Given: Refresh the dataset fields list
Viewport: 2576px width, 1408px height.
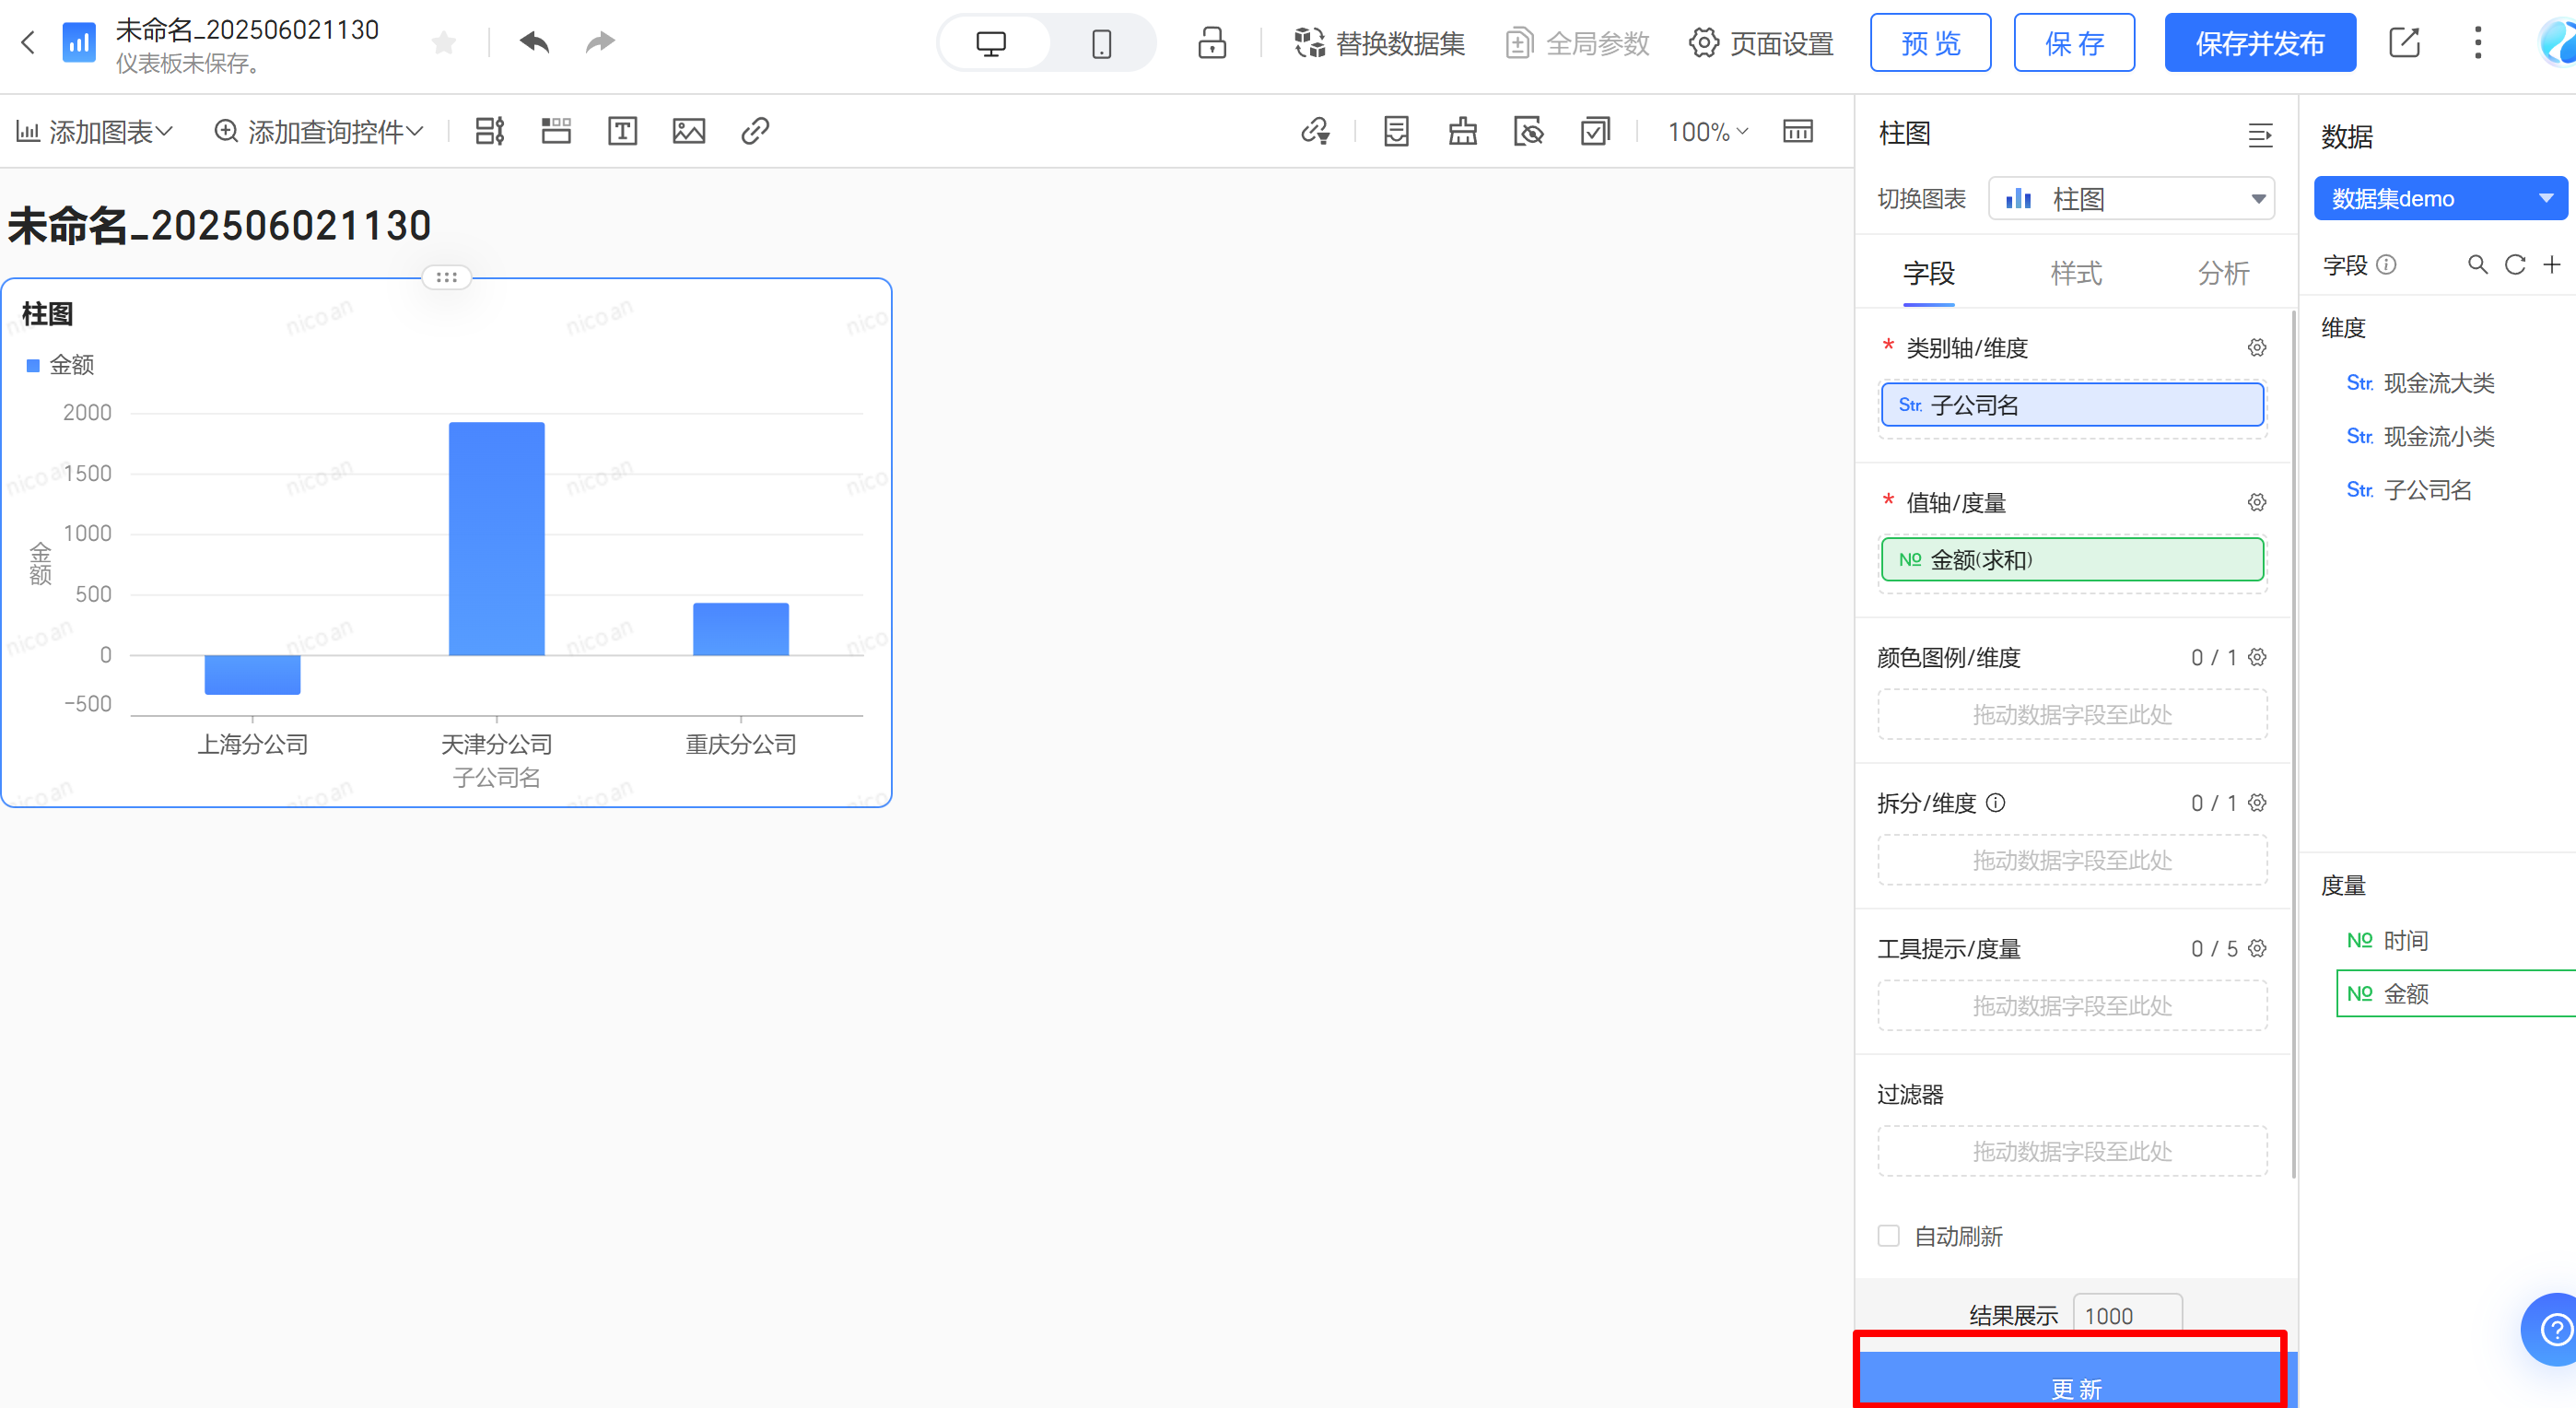Looking at the screenshot, I should (x=2515, y=265).
